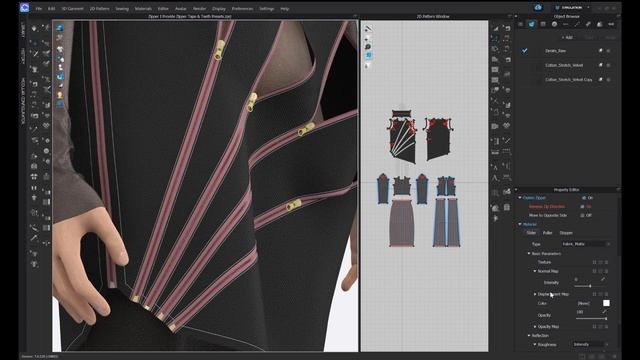Switch to the Puller material tab
The width and height of the screenshot is (640, 360).
[x=547, y=233]
